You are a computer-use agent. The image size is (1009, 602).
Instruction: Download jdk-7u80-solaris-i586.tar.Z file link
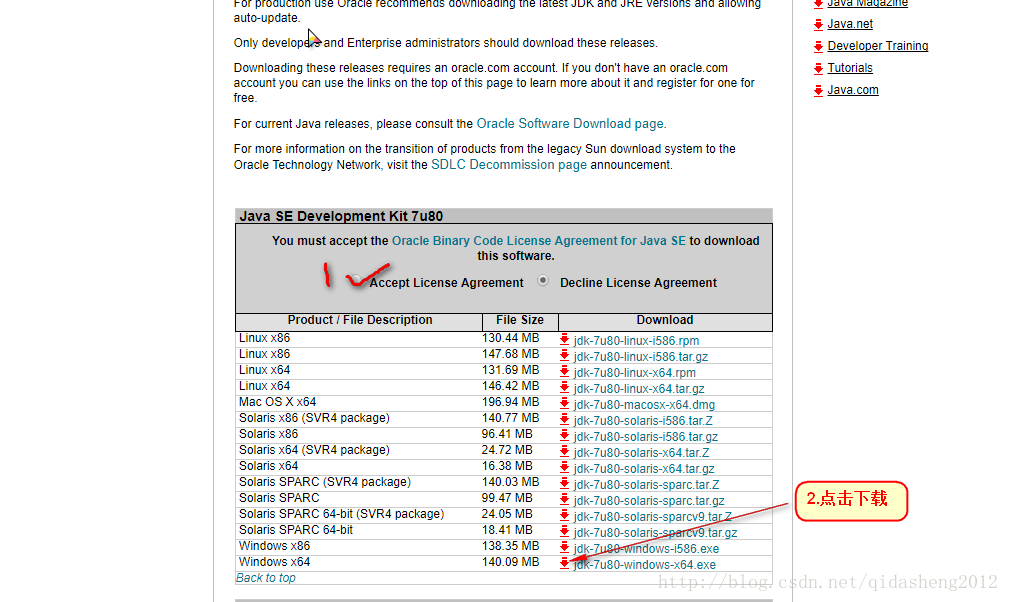643,421
